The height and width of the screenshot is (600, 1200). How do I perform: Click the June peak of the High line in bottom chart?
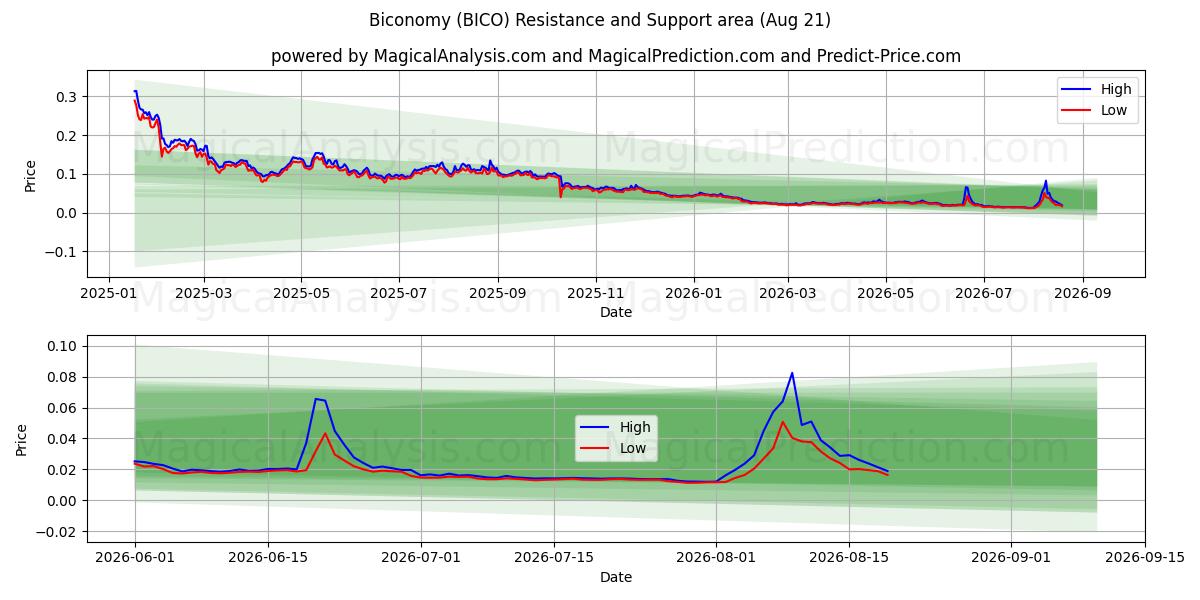(316, 399)
